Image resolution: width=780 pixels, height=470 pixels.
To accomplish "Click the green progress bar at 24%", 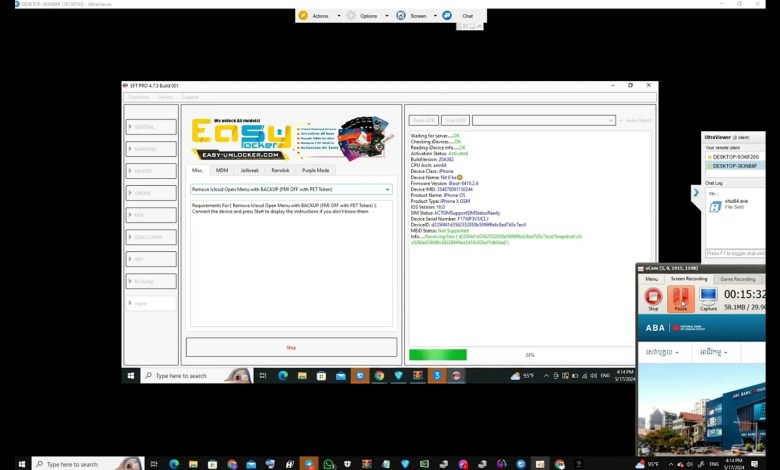I will pos(438,355).
